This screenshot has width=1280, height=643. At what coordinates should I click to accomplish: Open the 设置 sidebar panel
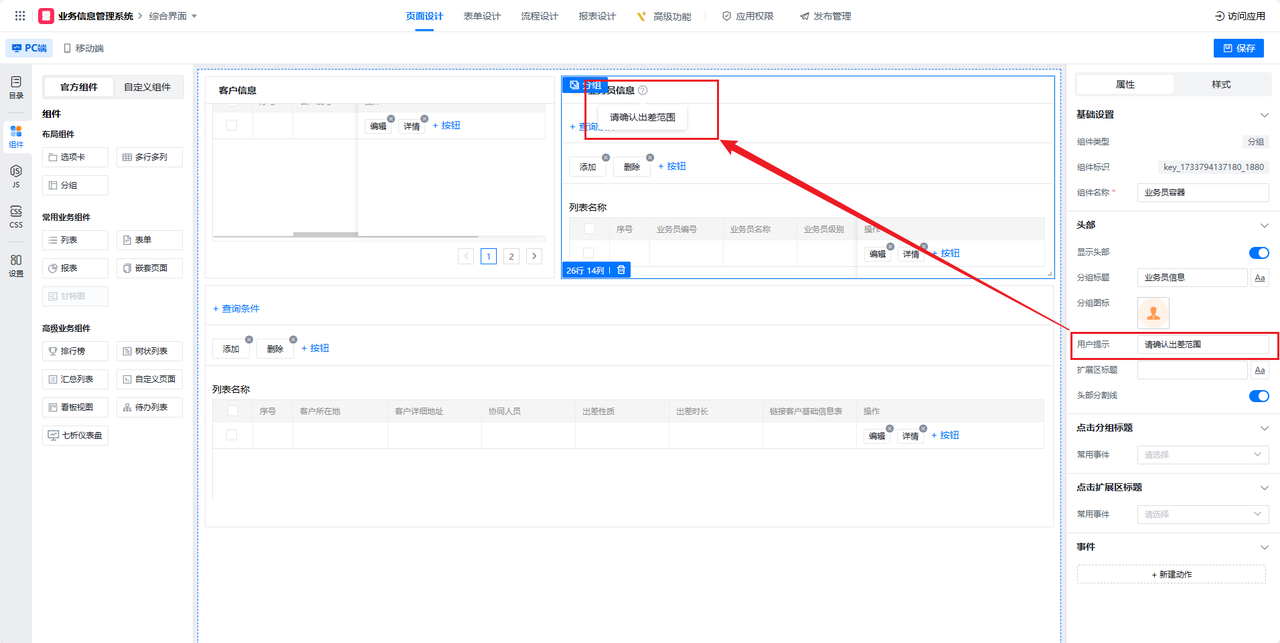pyautogui.click(x=16, y=265)
